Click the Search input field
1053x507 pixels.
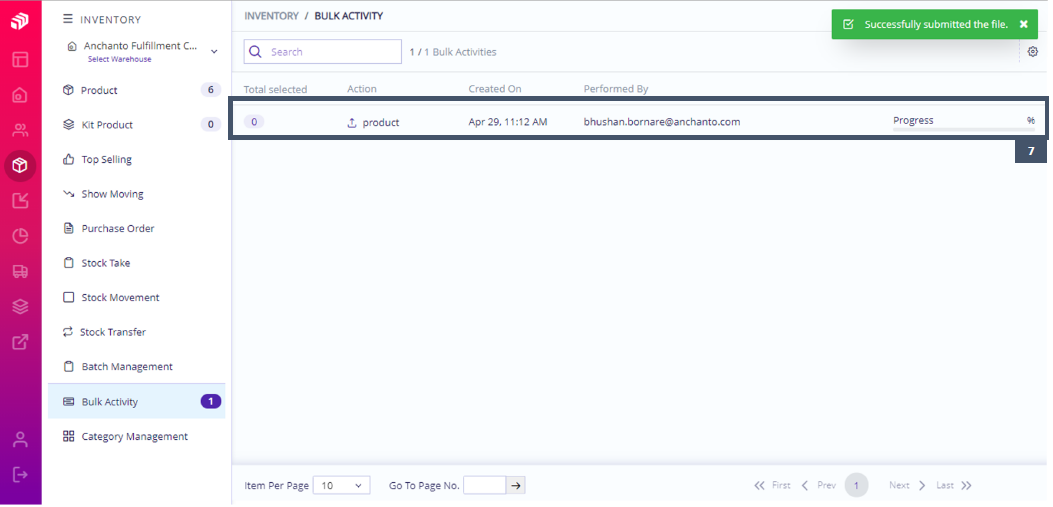(322, 52)
